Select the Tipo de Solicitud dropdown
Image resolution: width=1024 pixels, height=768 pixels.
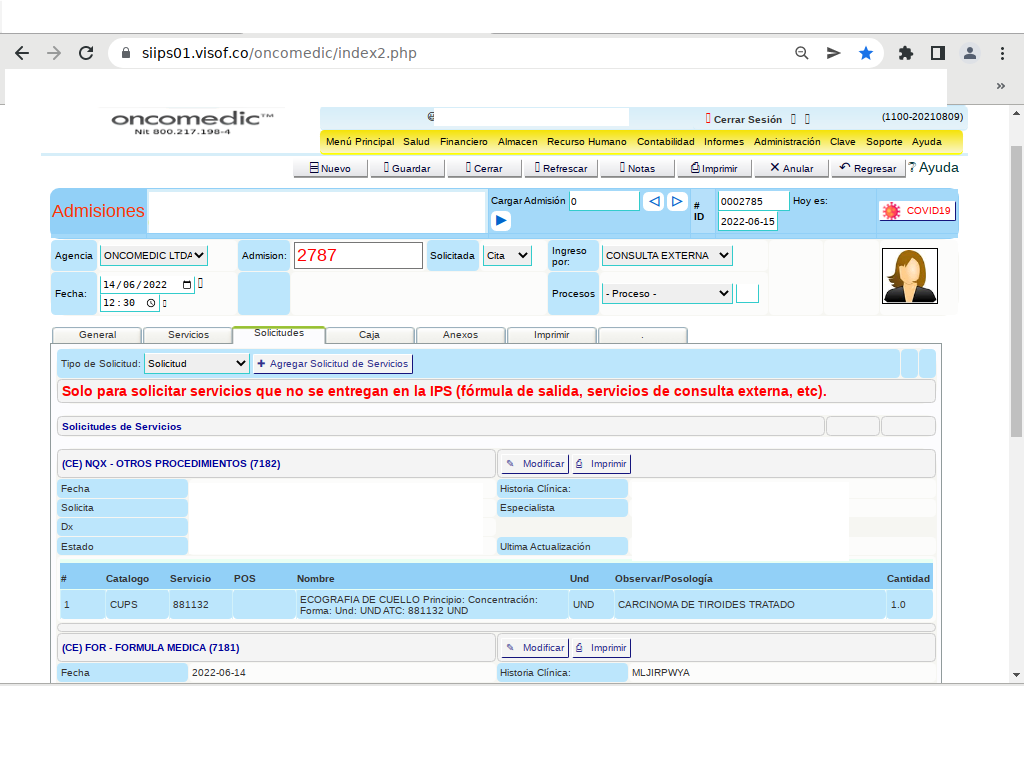click(x=197, y=364)
